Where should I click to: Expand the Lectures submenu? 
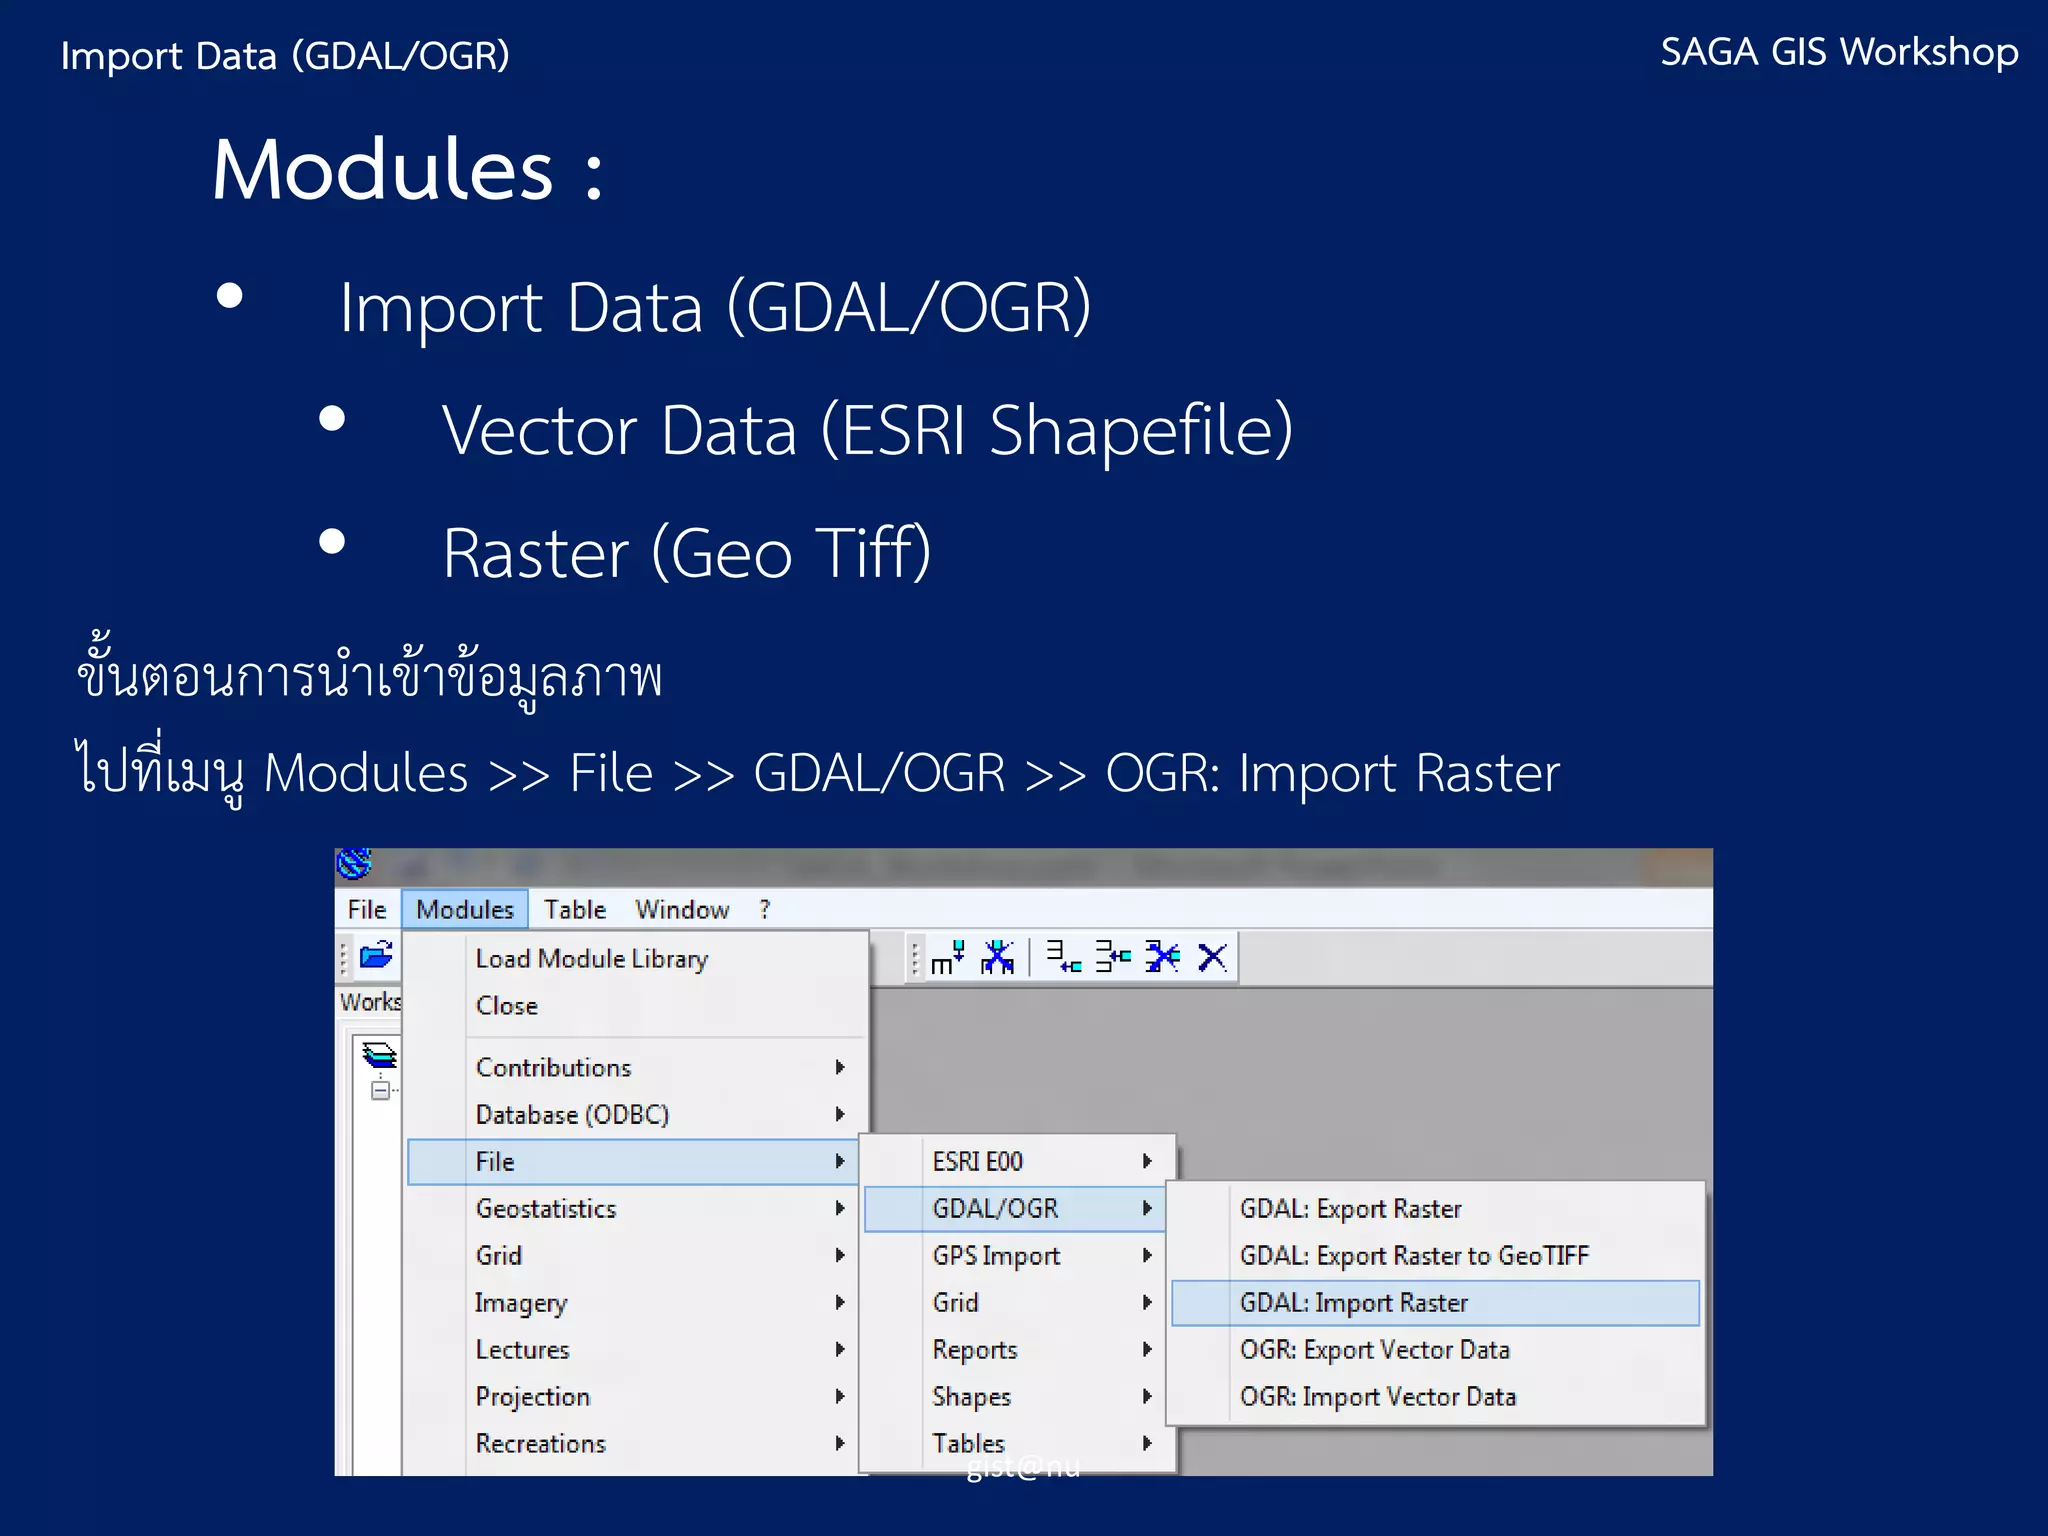[x=633, y=1349]
